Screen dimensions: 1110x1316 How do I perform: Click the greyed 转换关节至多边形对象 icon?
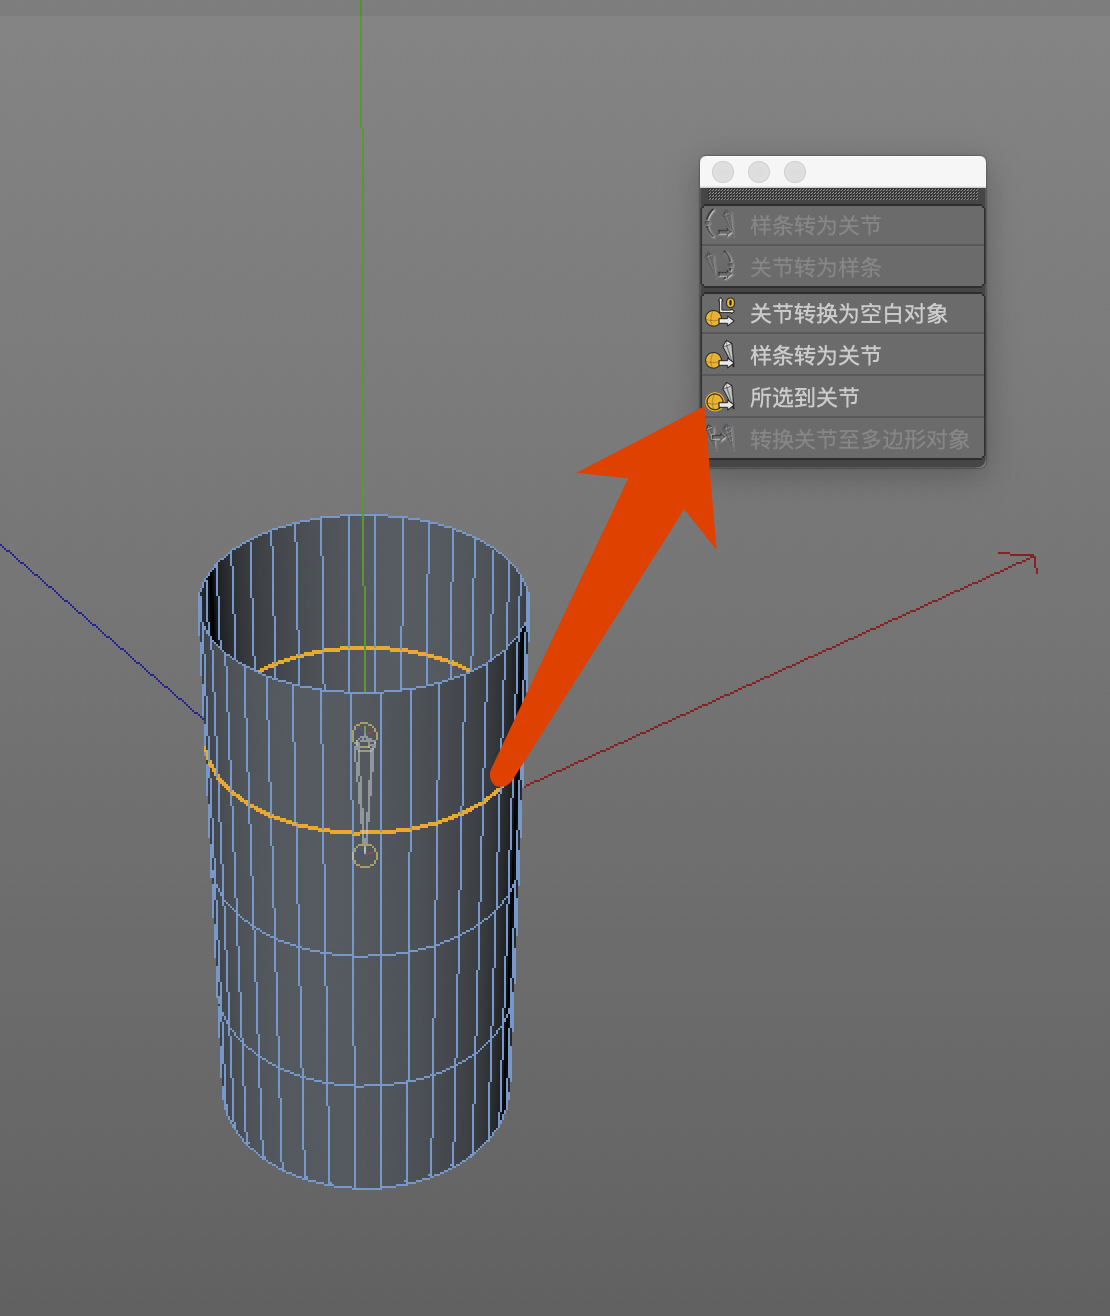pos(720,438)
